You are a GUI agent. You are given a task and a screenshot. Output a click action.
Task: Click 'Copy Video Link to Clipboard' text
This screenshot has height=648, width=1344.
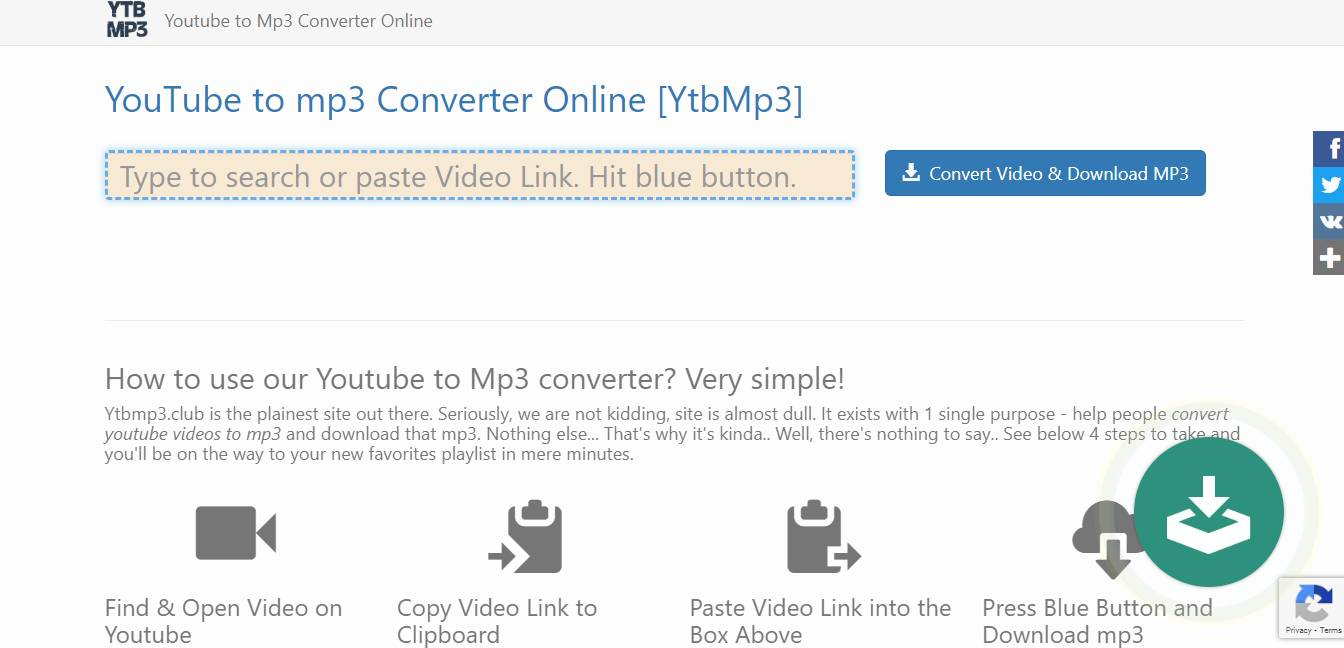pos(497,621)
